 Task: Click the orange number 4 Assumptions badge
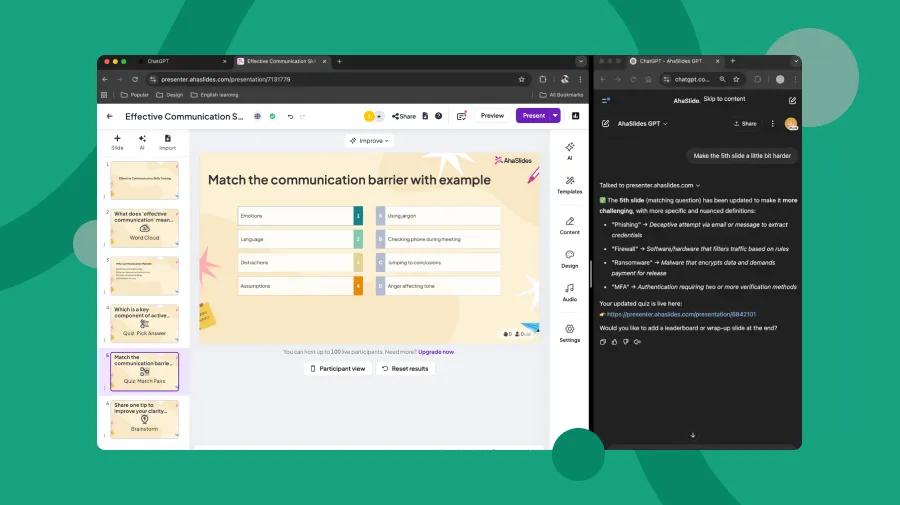(358, 286)
